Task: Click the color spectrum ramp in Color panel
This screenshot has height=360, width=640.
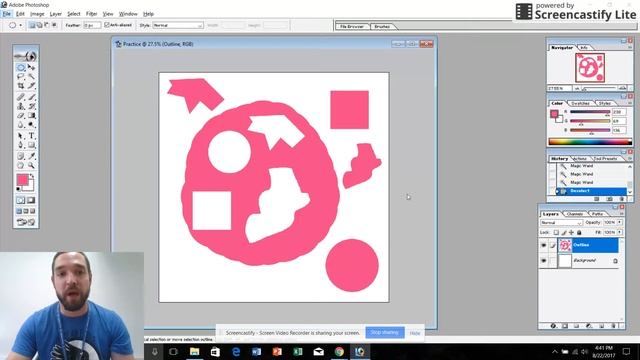Action: tap(590, 142)
